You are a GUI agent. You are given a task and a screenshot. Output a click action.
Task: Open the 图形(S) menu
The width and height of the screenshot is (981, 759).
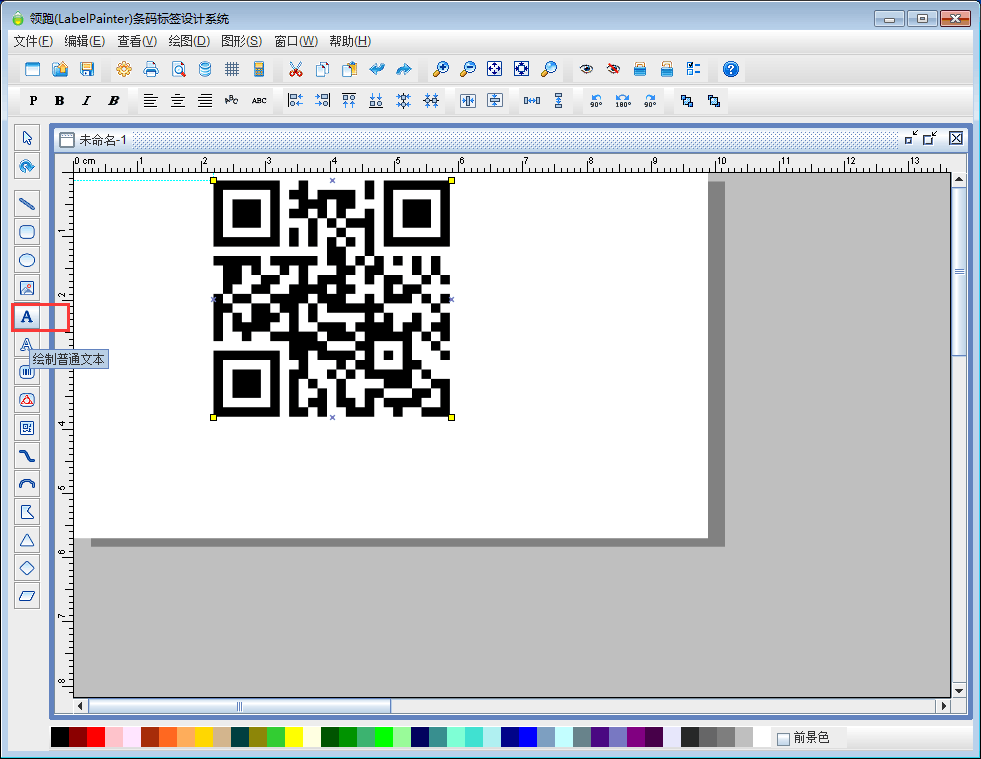coord(241,41)
